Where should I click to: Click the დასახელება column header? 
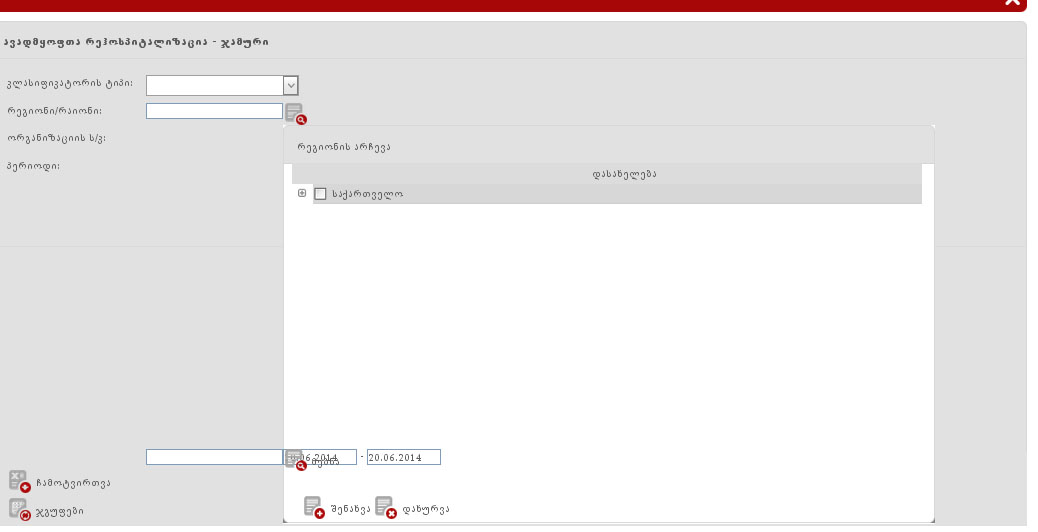624,174
